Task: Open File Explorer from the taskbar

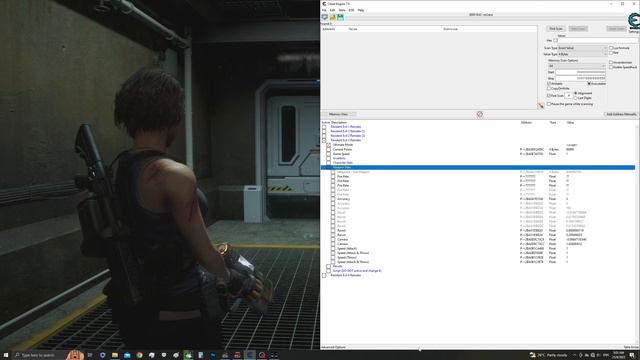Action: (115, 355)
